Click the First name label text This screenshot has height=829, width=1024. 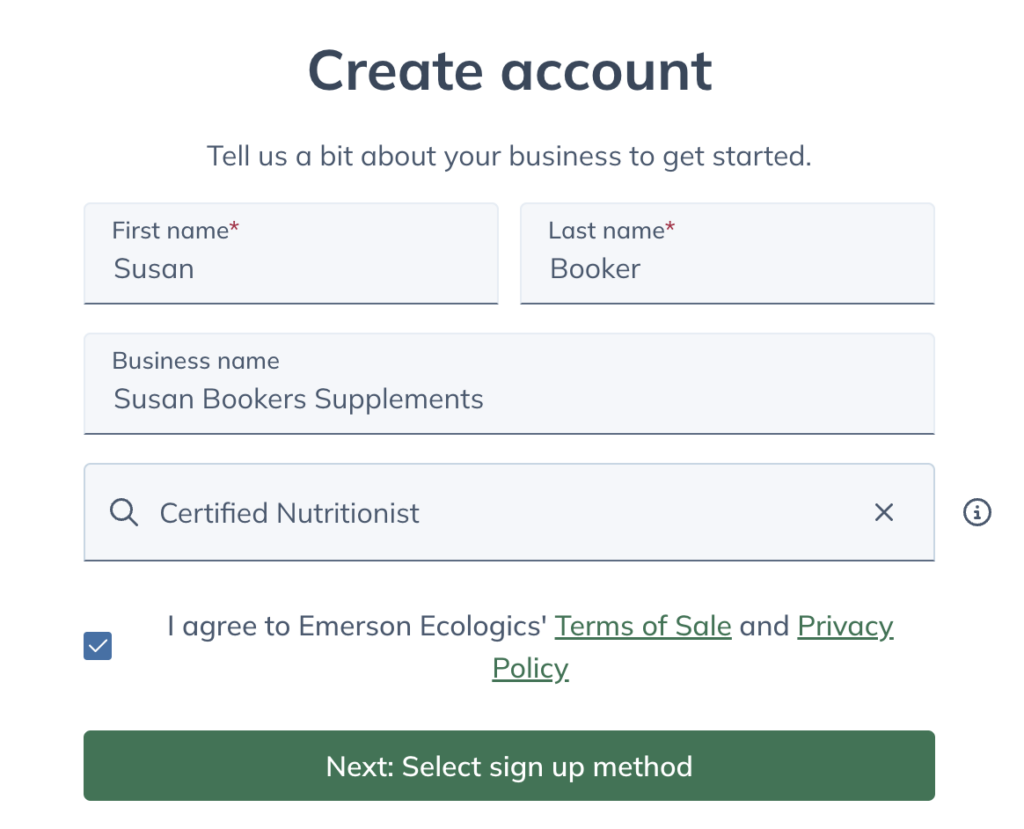169,231
